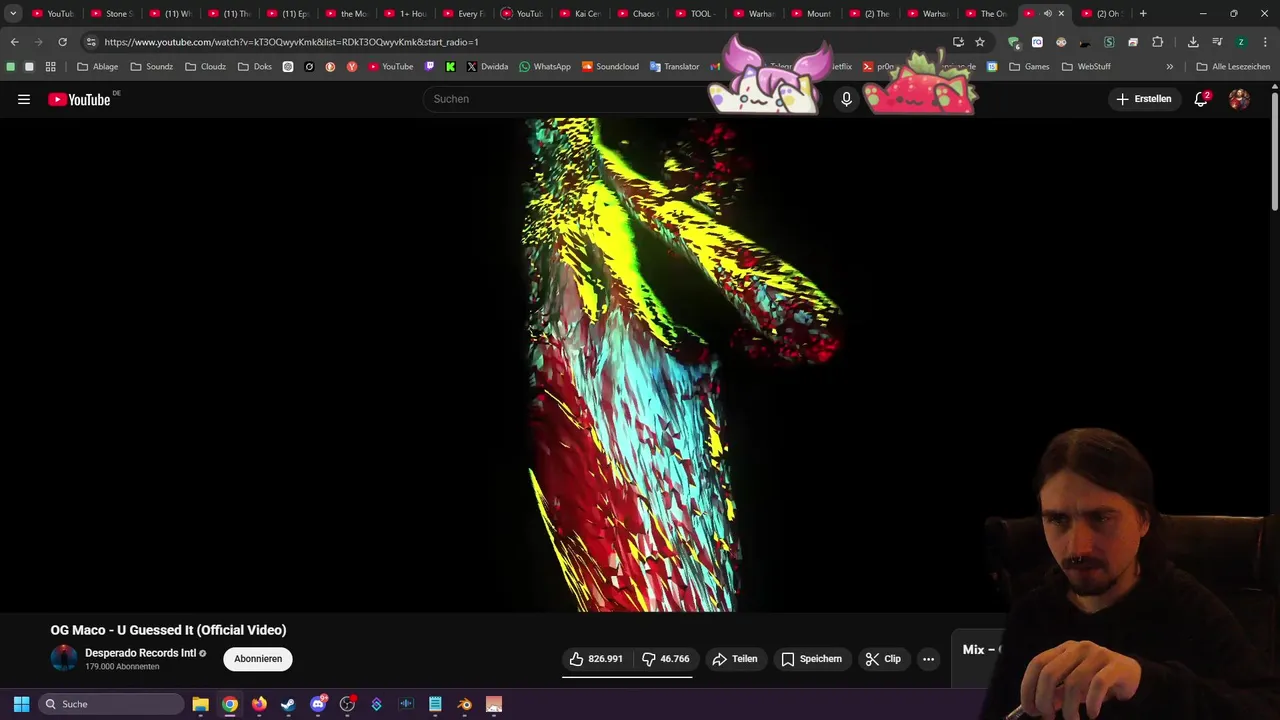Open Blender from taskbar

coord(464,704)
